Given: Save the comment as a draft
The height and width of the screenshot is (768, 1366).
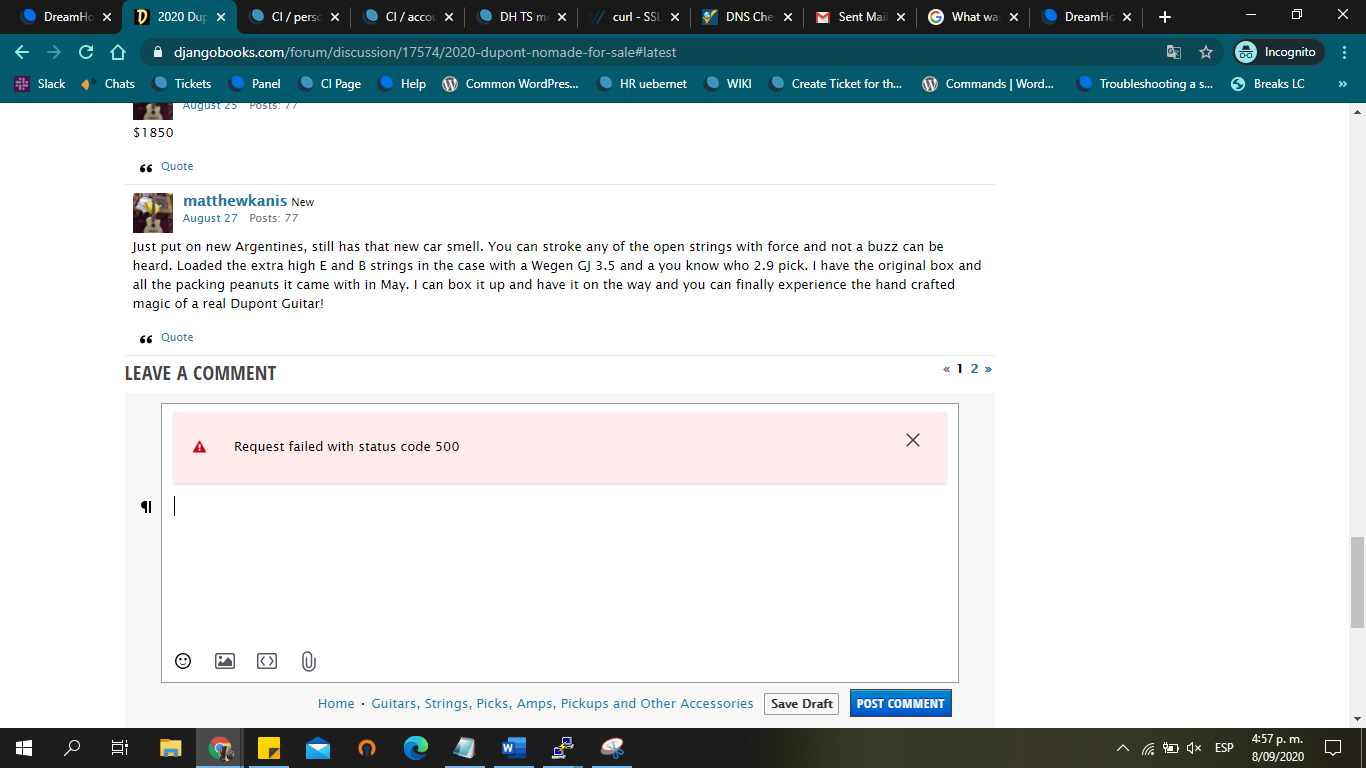Looking at the screenshot, I should click(x=801, y=703).
